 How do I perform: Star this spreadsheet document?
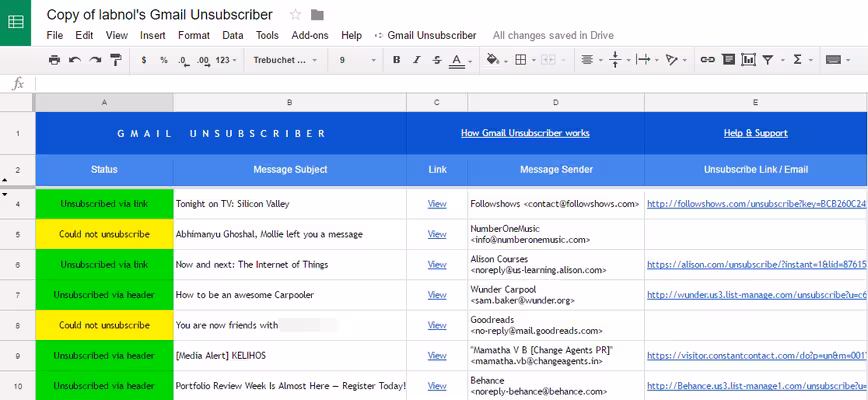(x=296, y=15)
